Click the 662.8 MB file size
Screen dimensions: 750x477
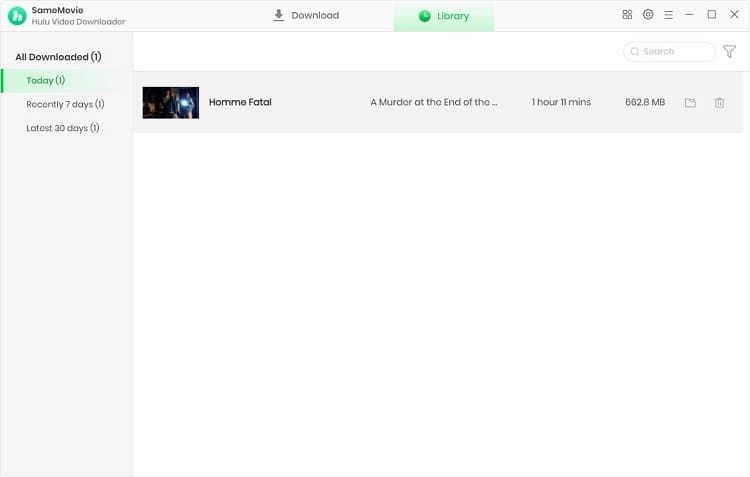tap(645, 102)
